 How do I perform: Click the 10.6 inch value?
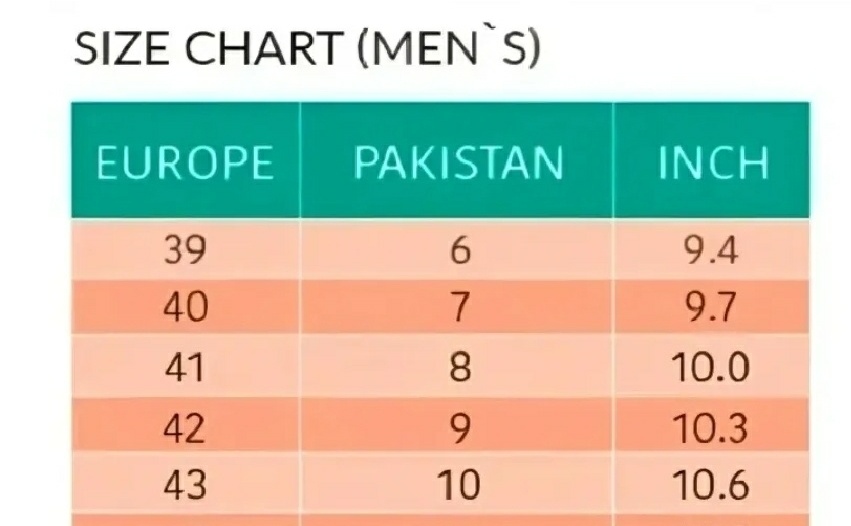[712, 484]
